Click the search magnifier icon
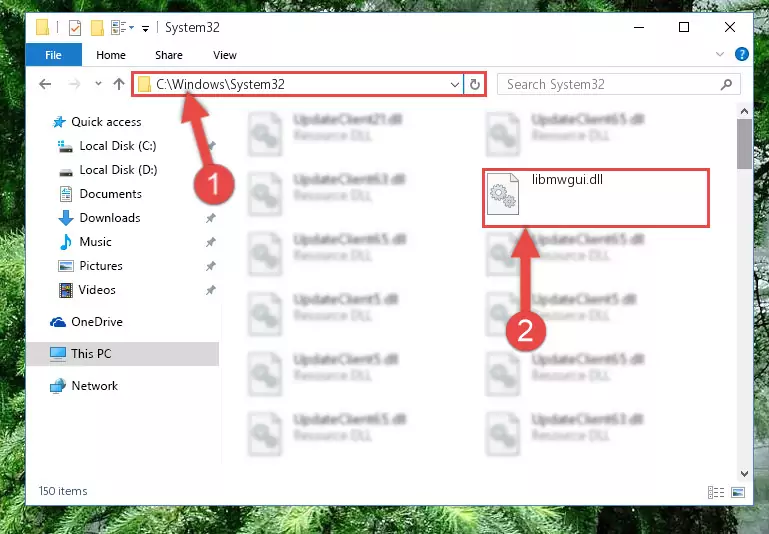This screenshot has height=534, width=769. pyautogui.click(x=726, y=84)
